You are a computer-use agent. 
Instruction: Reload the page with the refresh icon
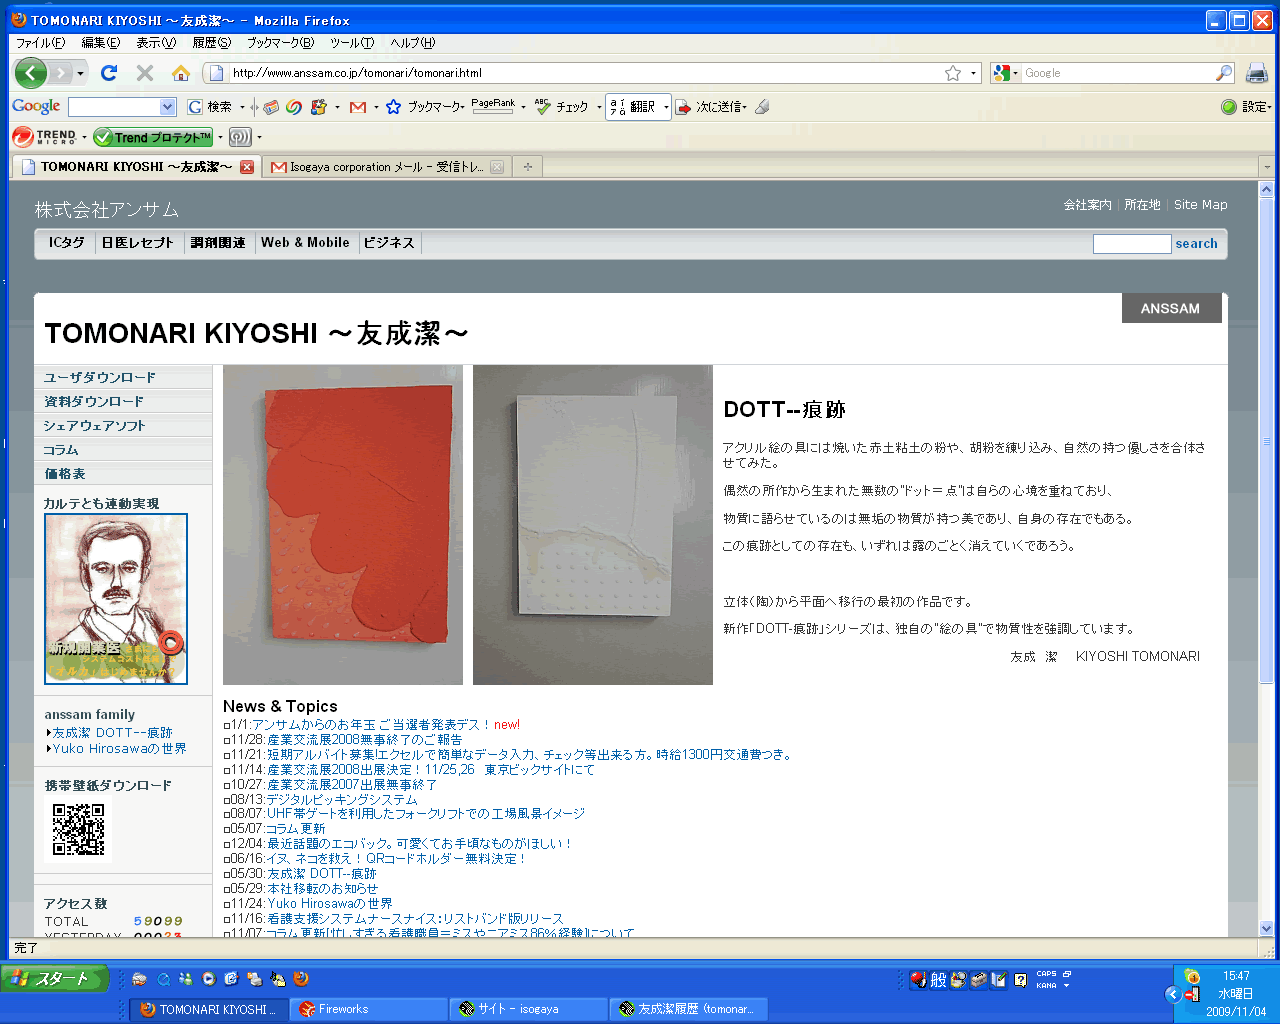109,73
